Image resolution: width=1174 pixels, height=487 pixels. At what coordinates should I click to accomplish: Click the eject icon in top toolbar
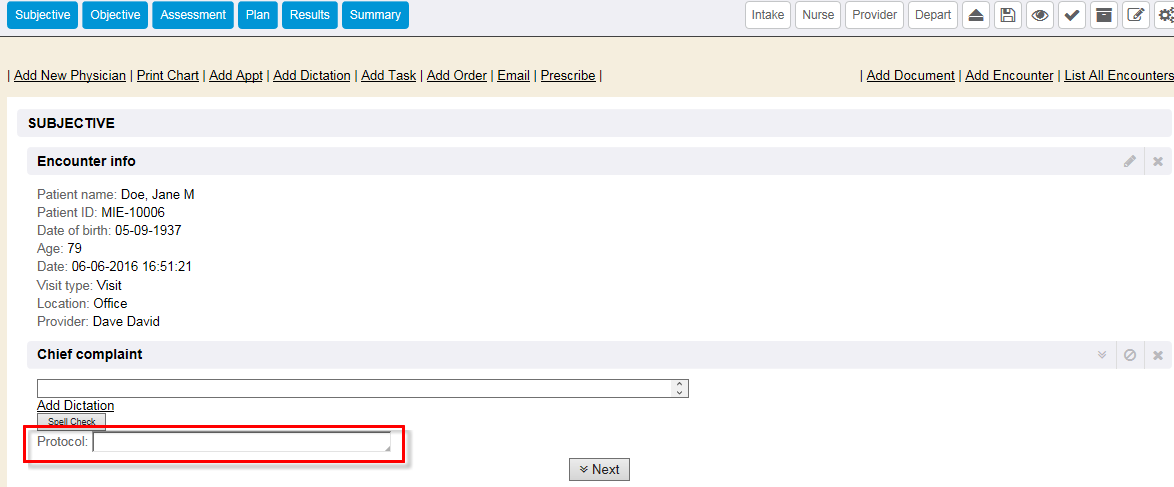[x=976, y=15]
